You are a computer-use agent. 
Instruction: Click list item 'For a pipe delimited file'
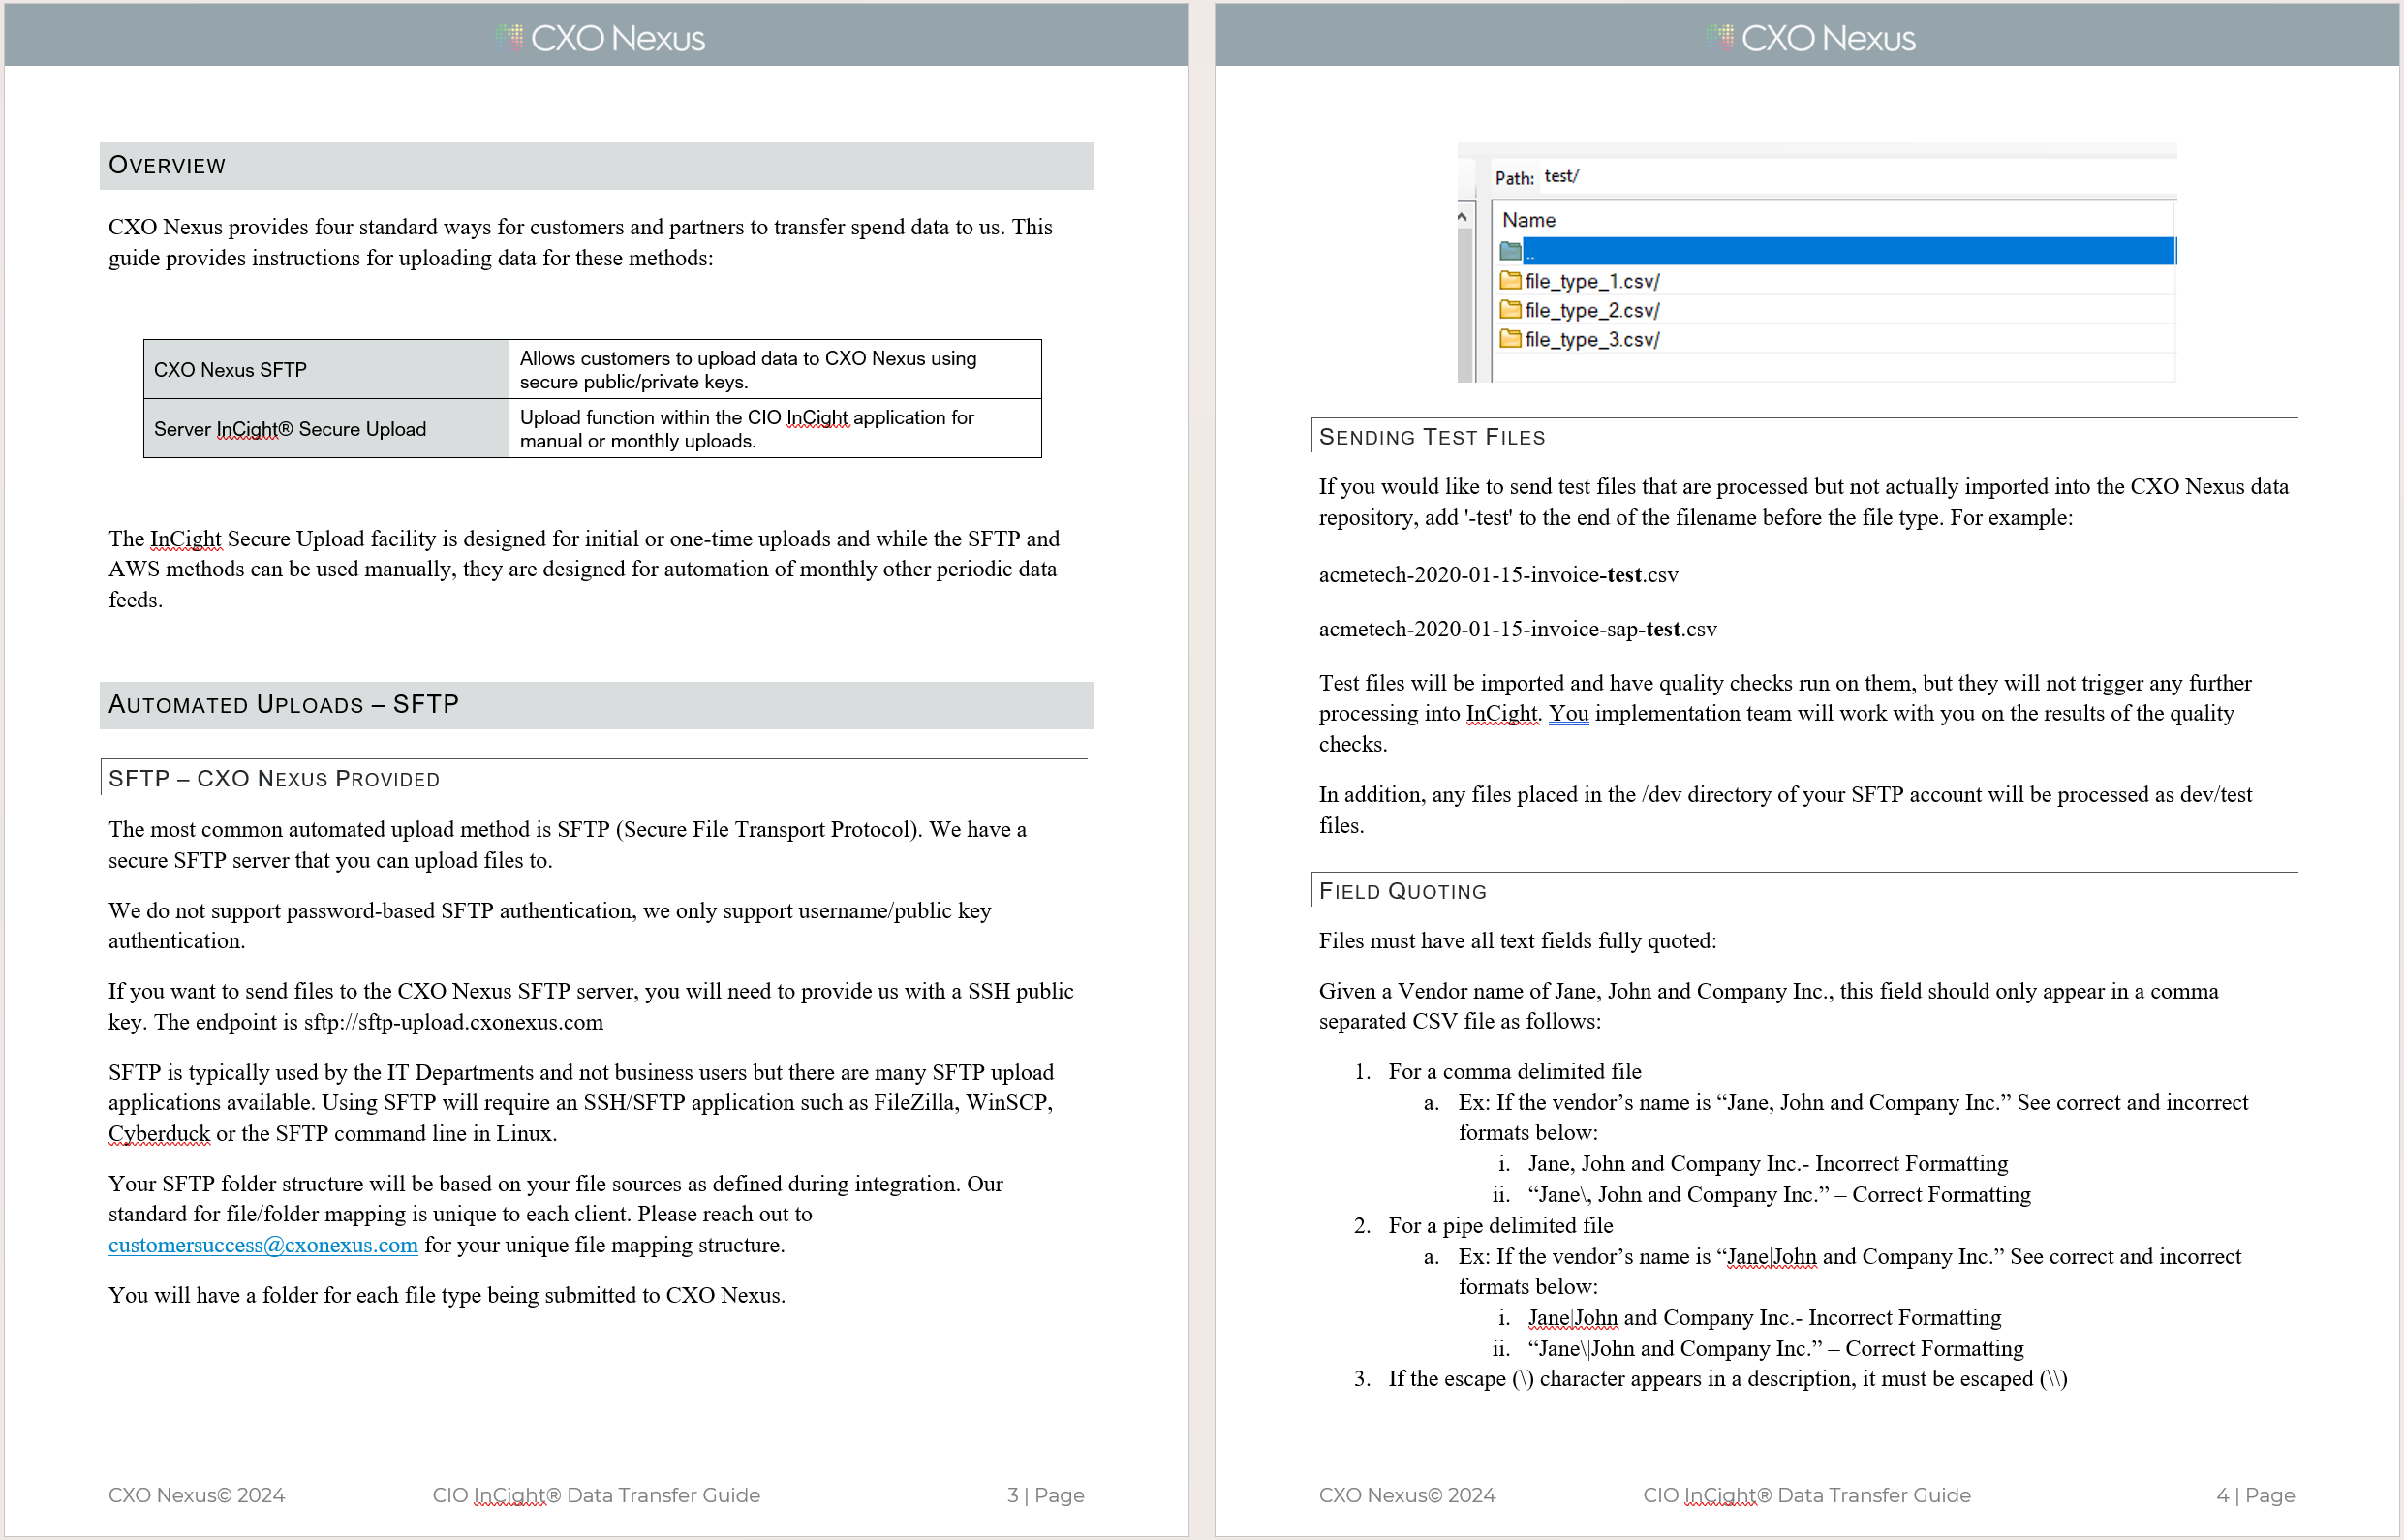[1500, 1226]
